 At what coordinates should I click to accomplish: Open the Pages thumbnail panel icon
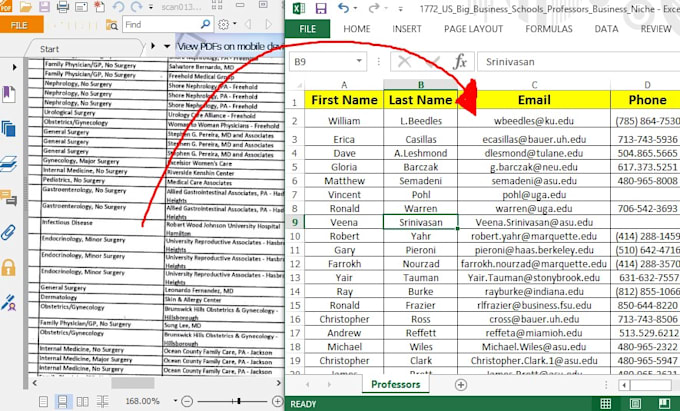[8, 128]
